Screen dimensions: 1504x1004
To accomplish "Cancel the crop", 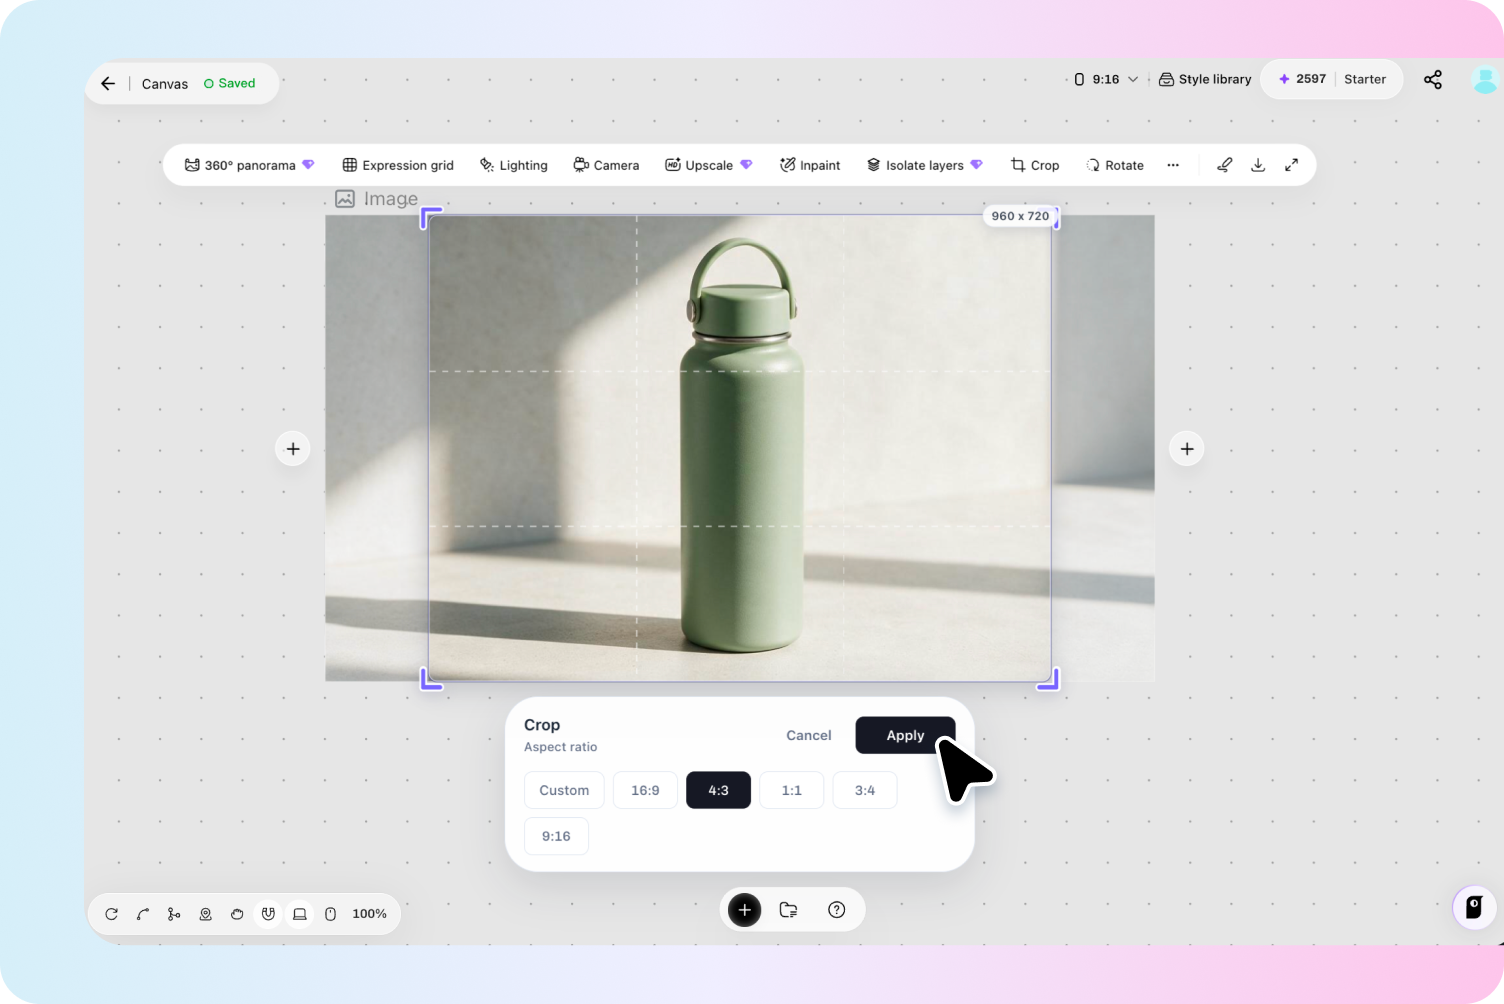I will coord(808,735).
